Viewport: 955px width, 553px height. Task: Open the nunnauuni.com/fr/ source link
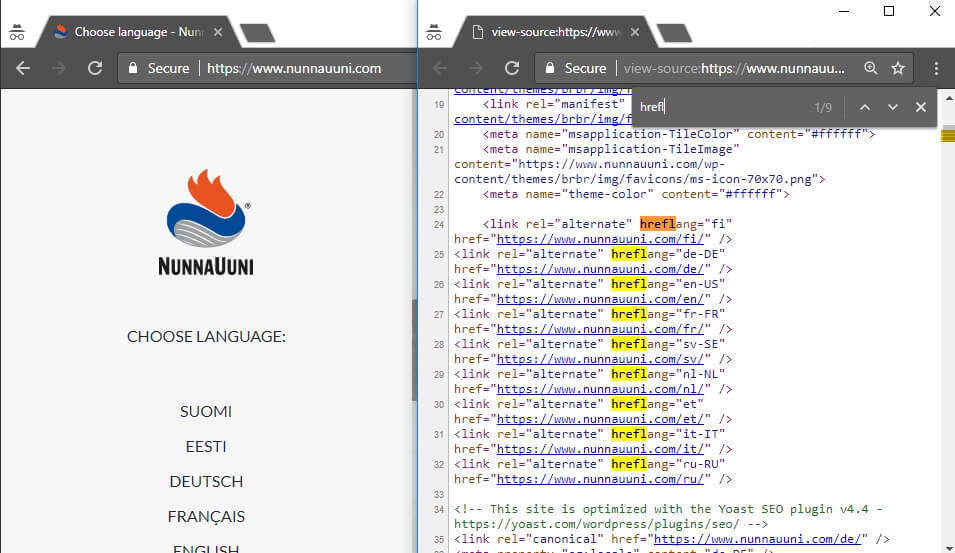600,329
